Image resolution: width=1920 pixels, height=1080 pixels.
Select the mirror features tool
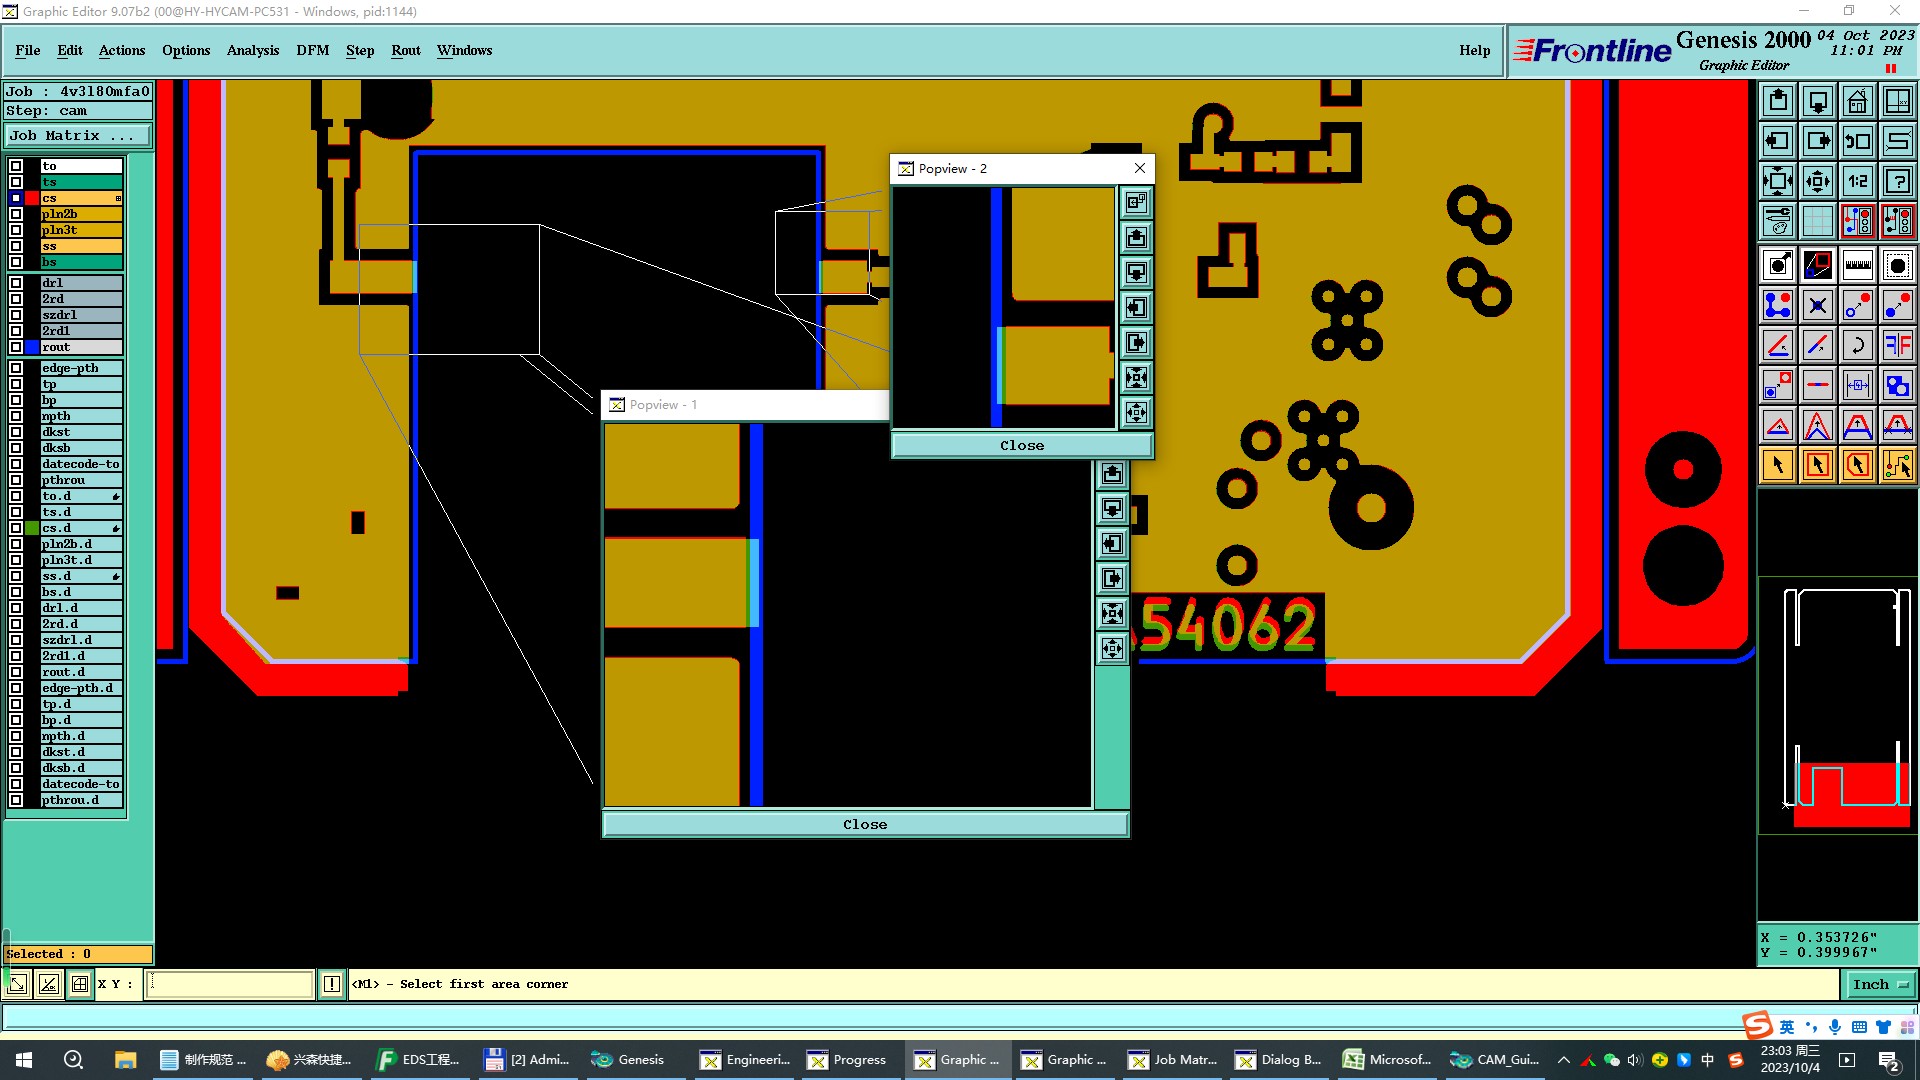(x=1897, y=345)
